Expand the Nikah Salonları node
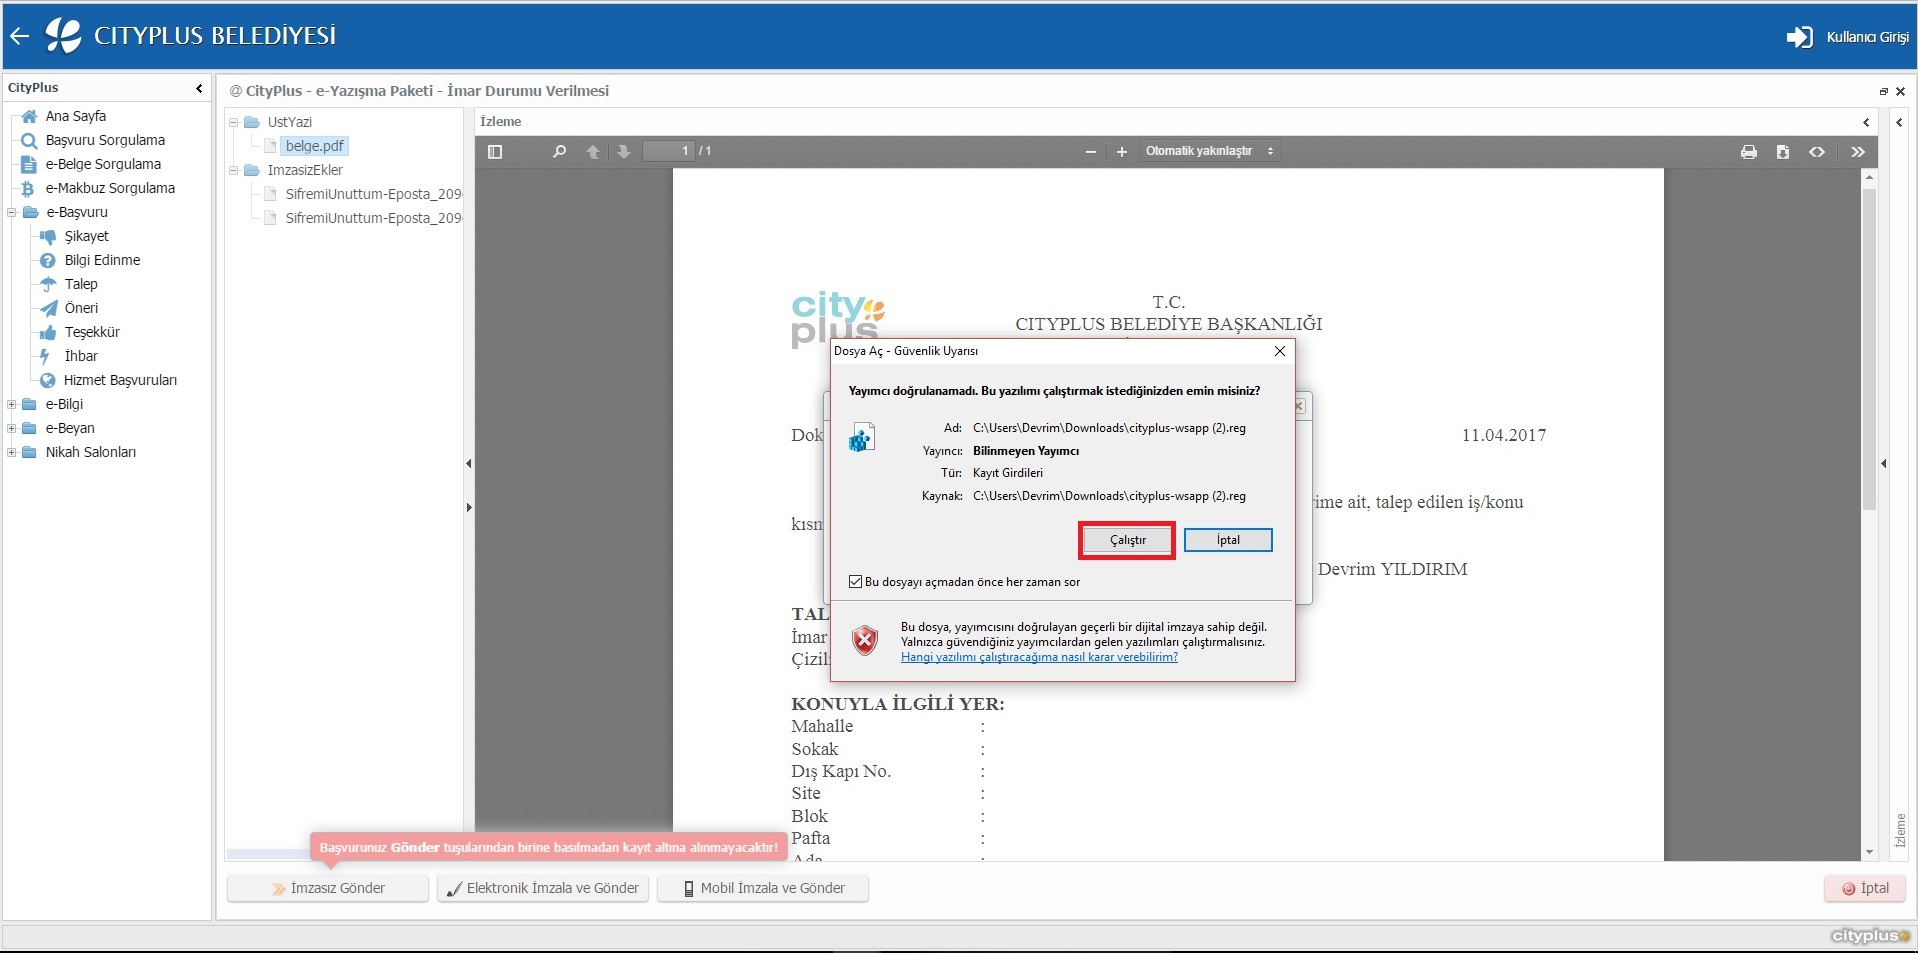The image size is (1918, 953). (12, 452)
